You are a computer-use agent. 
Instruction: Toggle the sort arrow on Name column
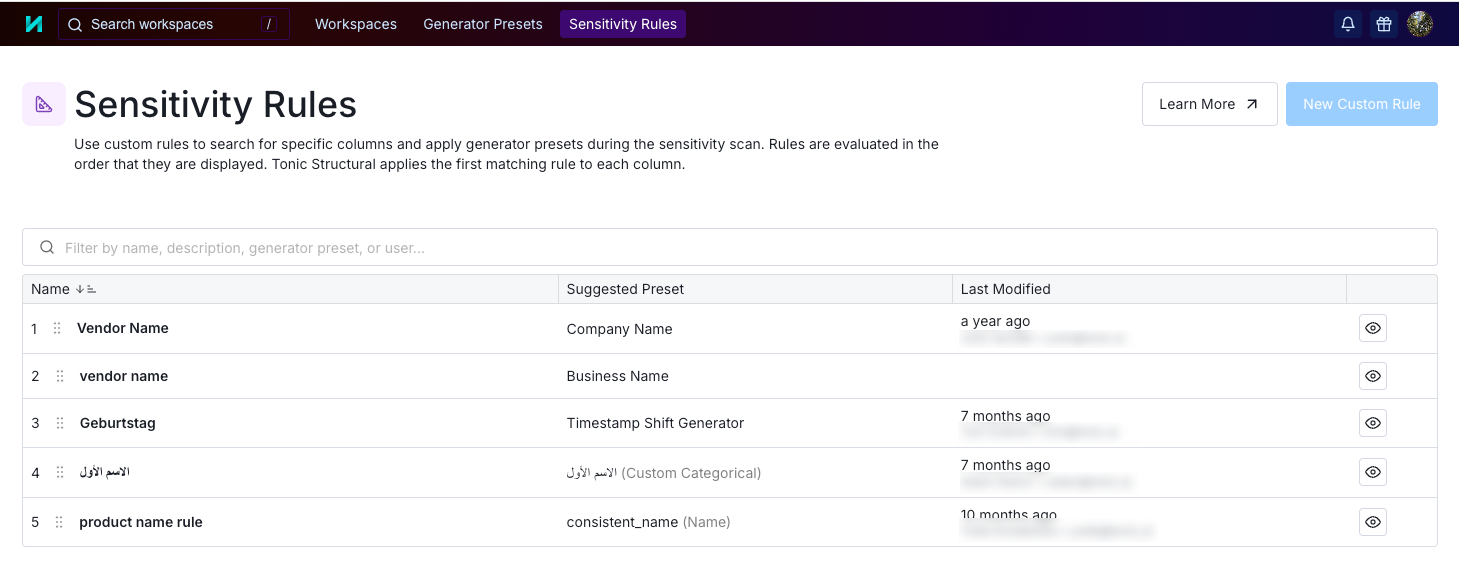86,289
